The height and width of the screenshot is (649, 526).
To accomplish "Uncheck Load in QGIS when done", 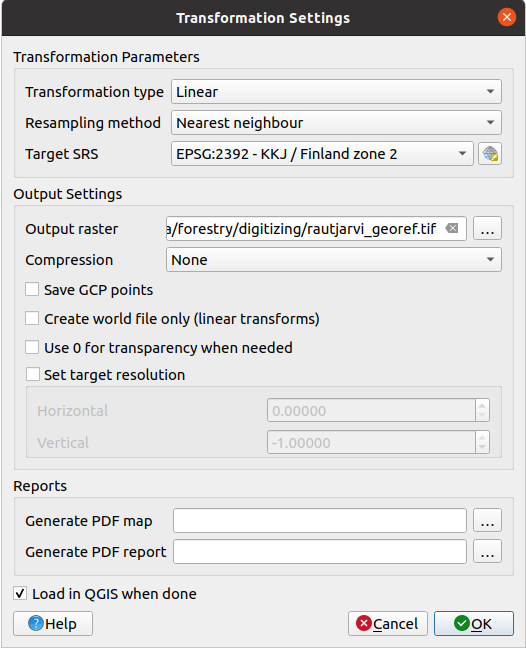I will 20,593.
